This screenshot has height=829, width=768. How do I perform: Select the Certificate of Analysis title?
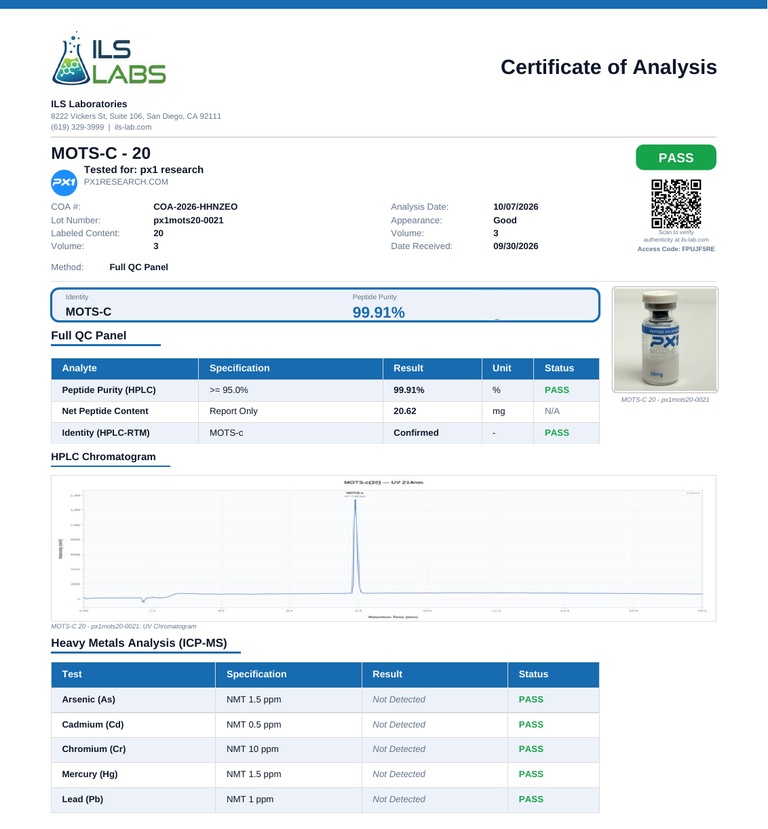(x=608, y=67)
